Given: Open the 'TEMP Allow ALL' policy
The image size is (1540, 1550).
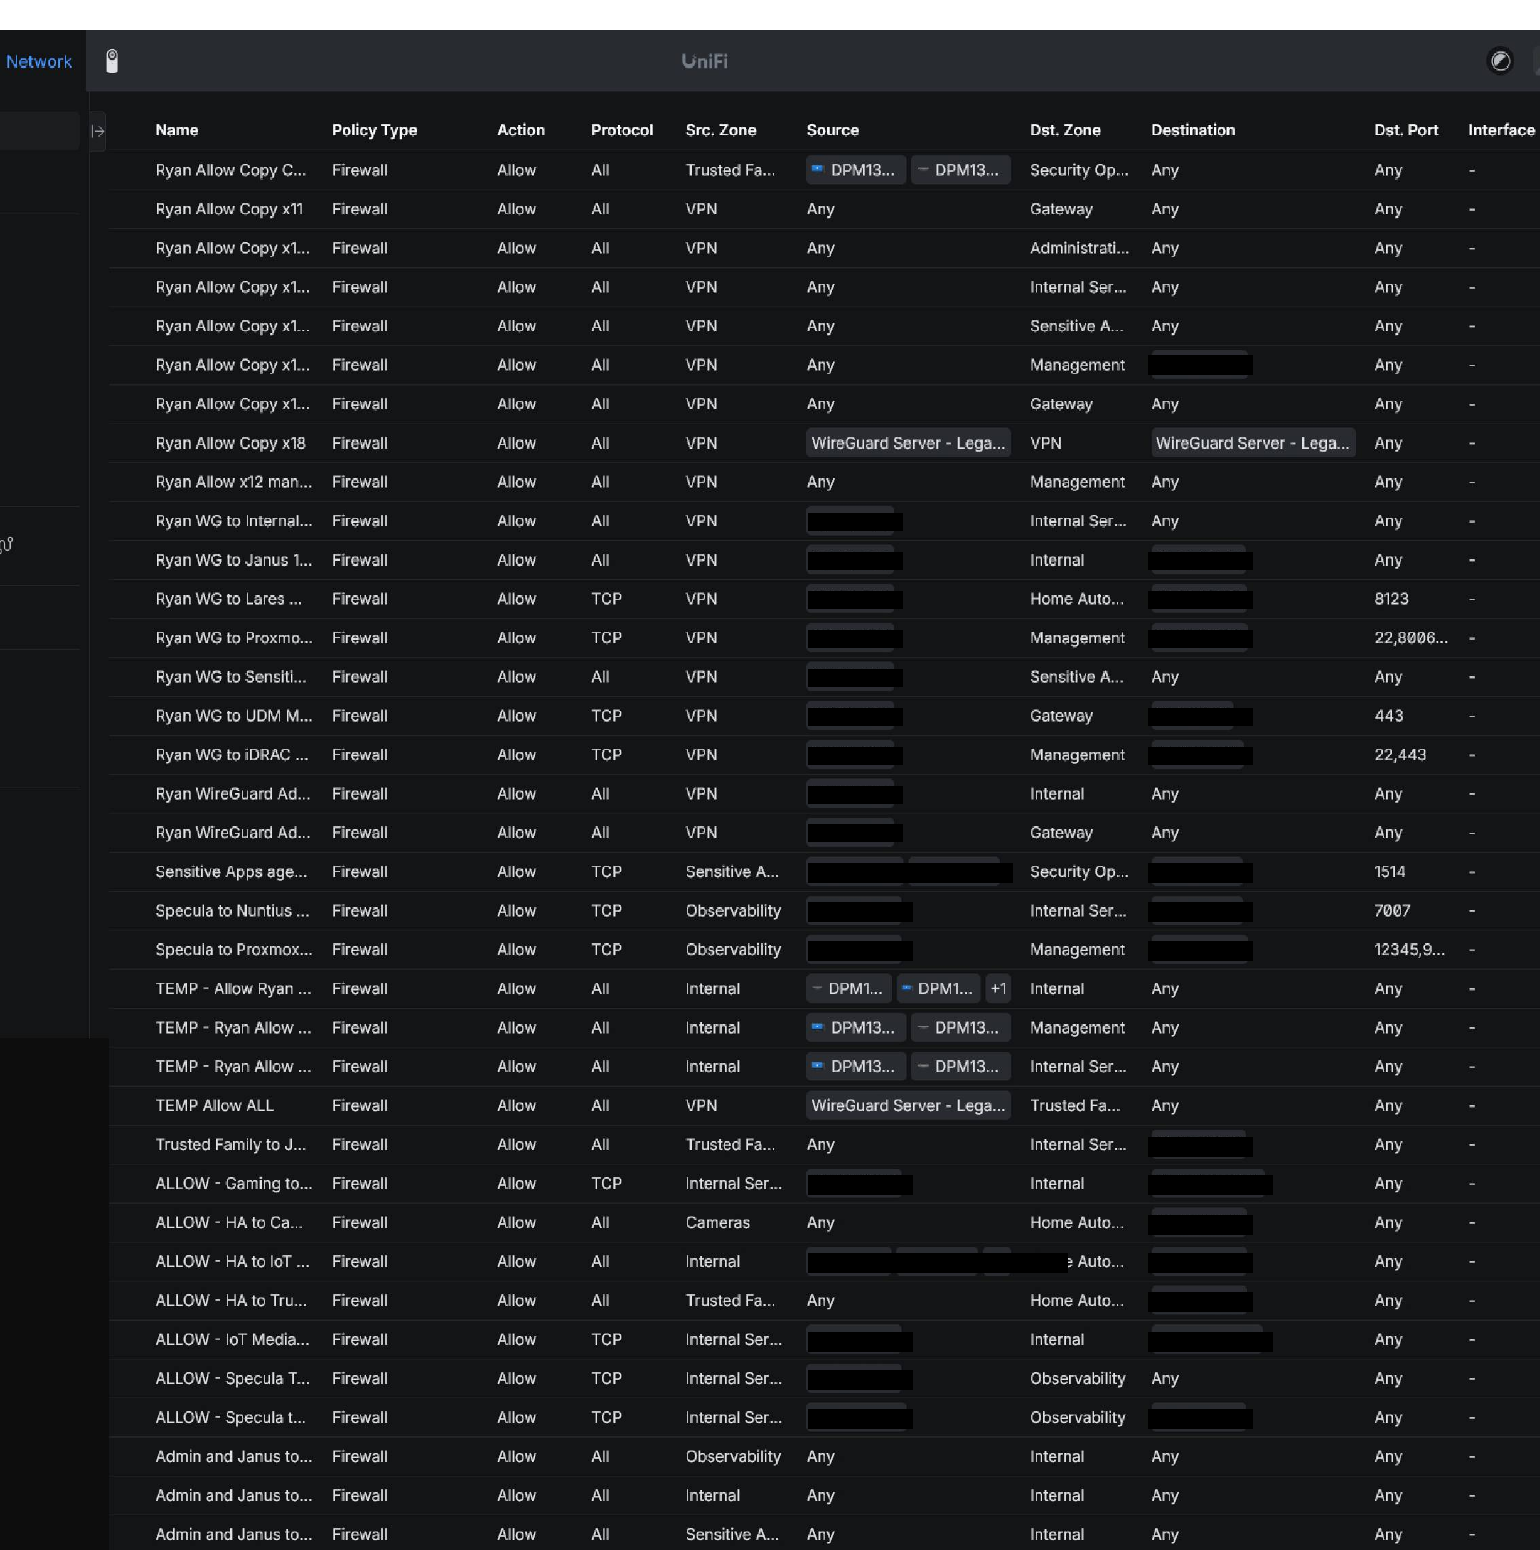Looking at the screenshot, I should pyautogui.click(x=214, y=1106).
